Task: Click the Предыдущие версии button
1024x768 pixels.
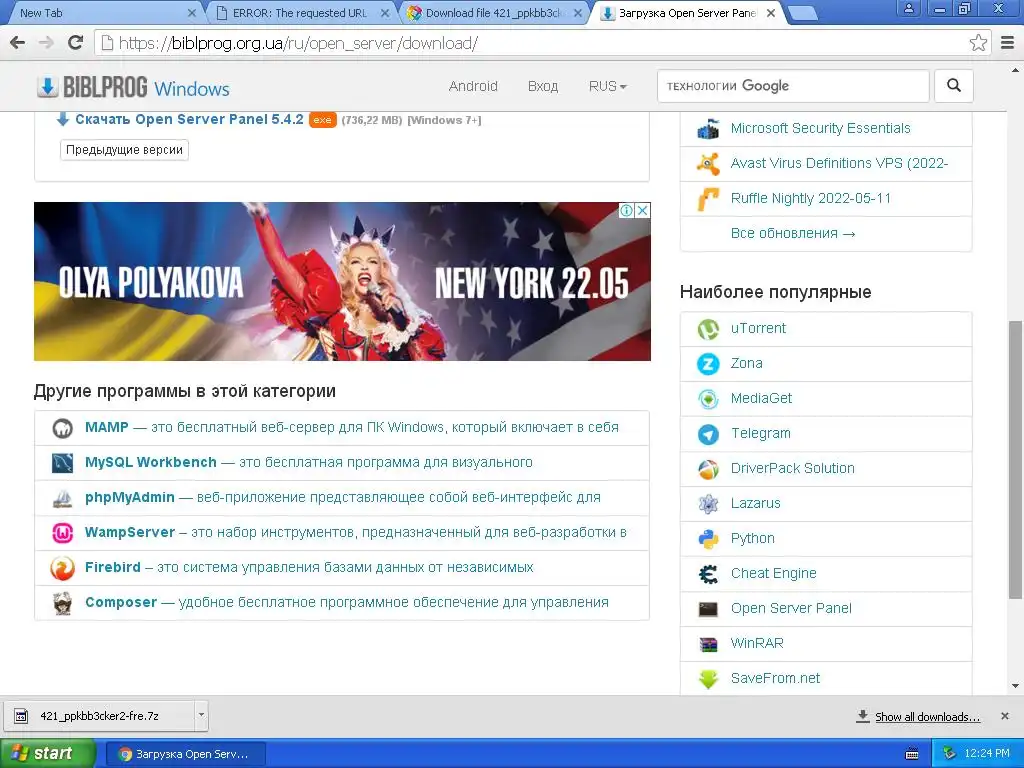Action: pyautogui.click(x=124, y=150)
